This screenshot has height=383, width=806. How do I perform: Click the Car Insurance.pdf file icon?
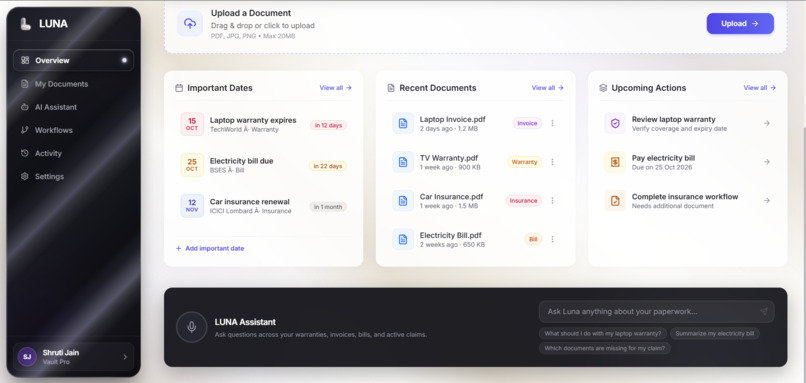click(x=403, y=200)
